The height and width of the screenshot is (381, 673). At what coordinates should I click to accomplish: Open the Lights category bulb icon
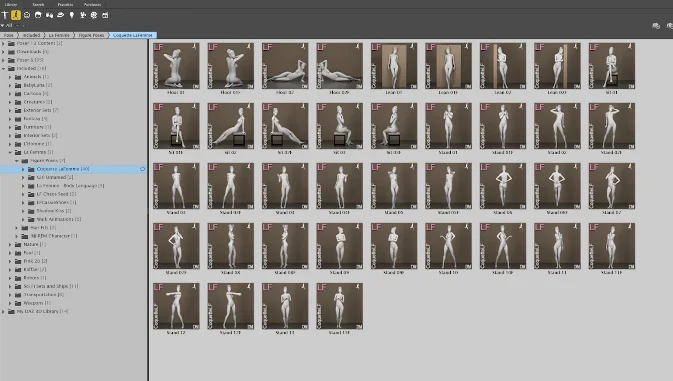[72, 15]
